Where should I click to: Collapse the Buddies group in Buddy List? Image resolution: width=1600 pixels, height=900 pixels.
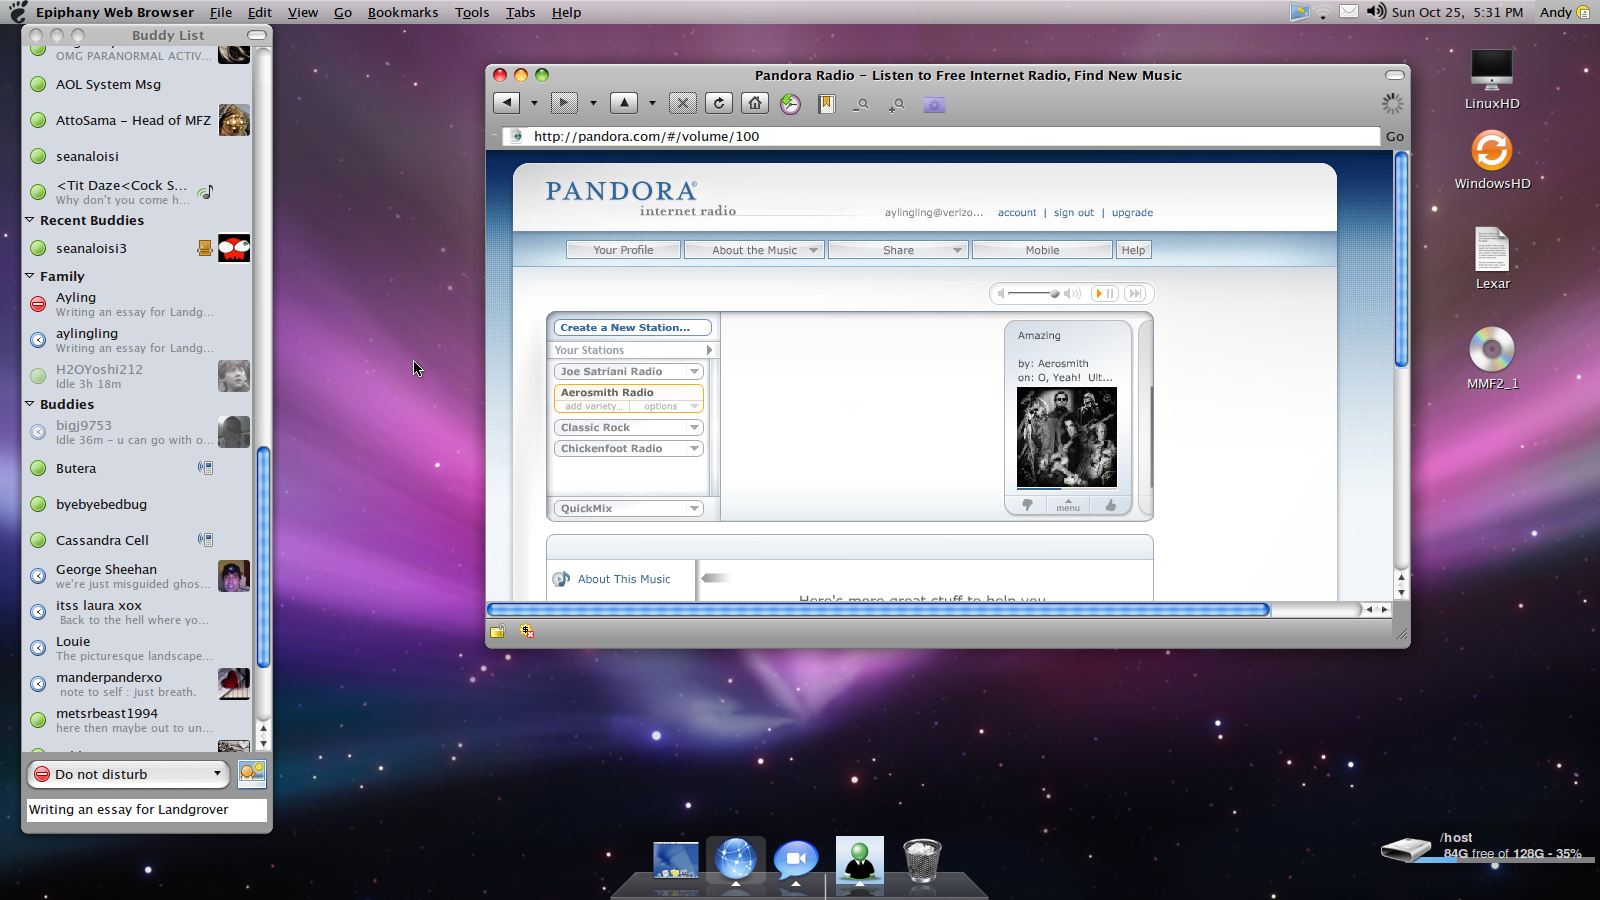click(30, 404)
